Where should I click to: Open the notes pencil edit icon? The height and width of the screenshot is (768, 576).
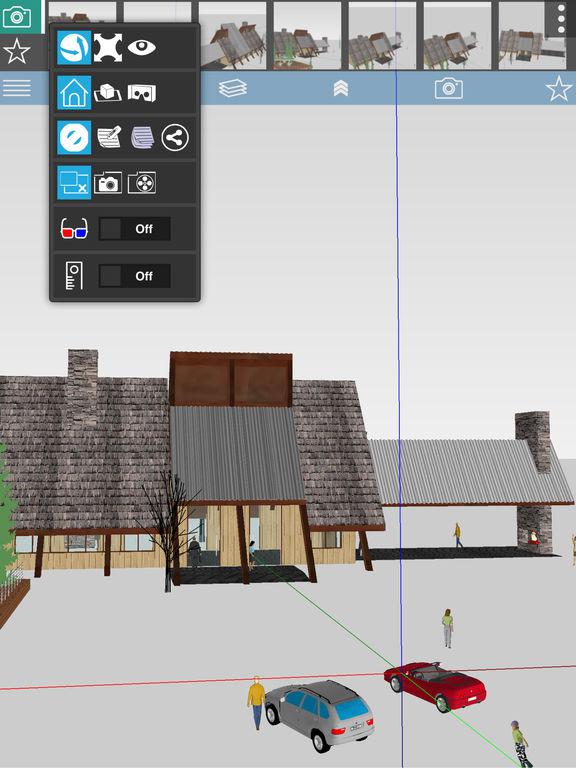point(109,138)
